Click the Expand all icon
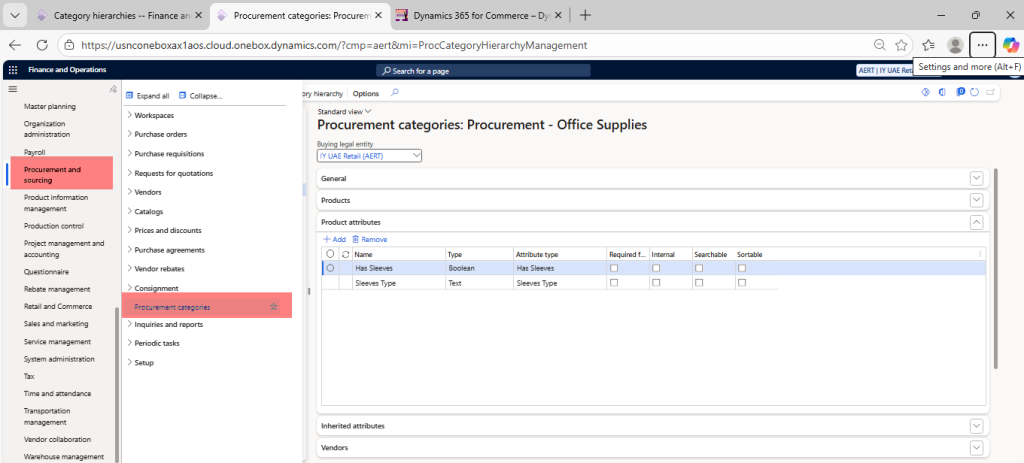 click(x=130, y=96)
